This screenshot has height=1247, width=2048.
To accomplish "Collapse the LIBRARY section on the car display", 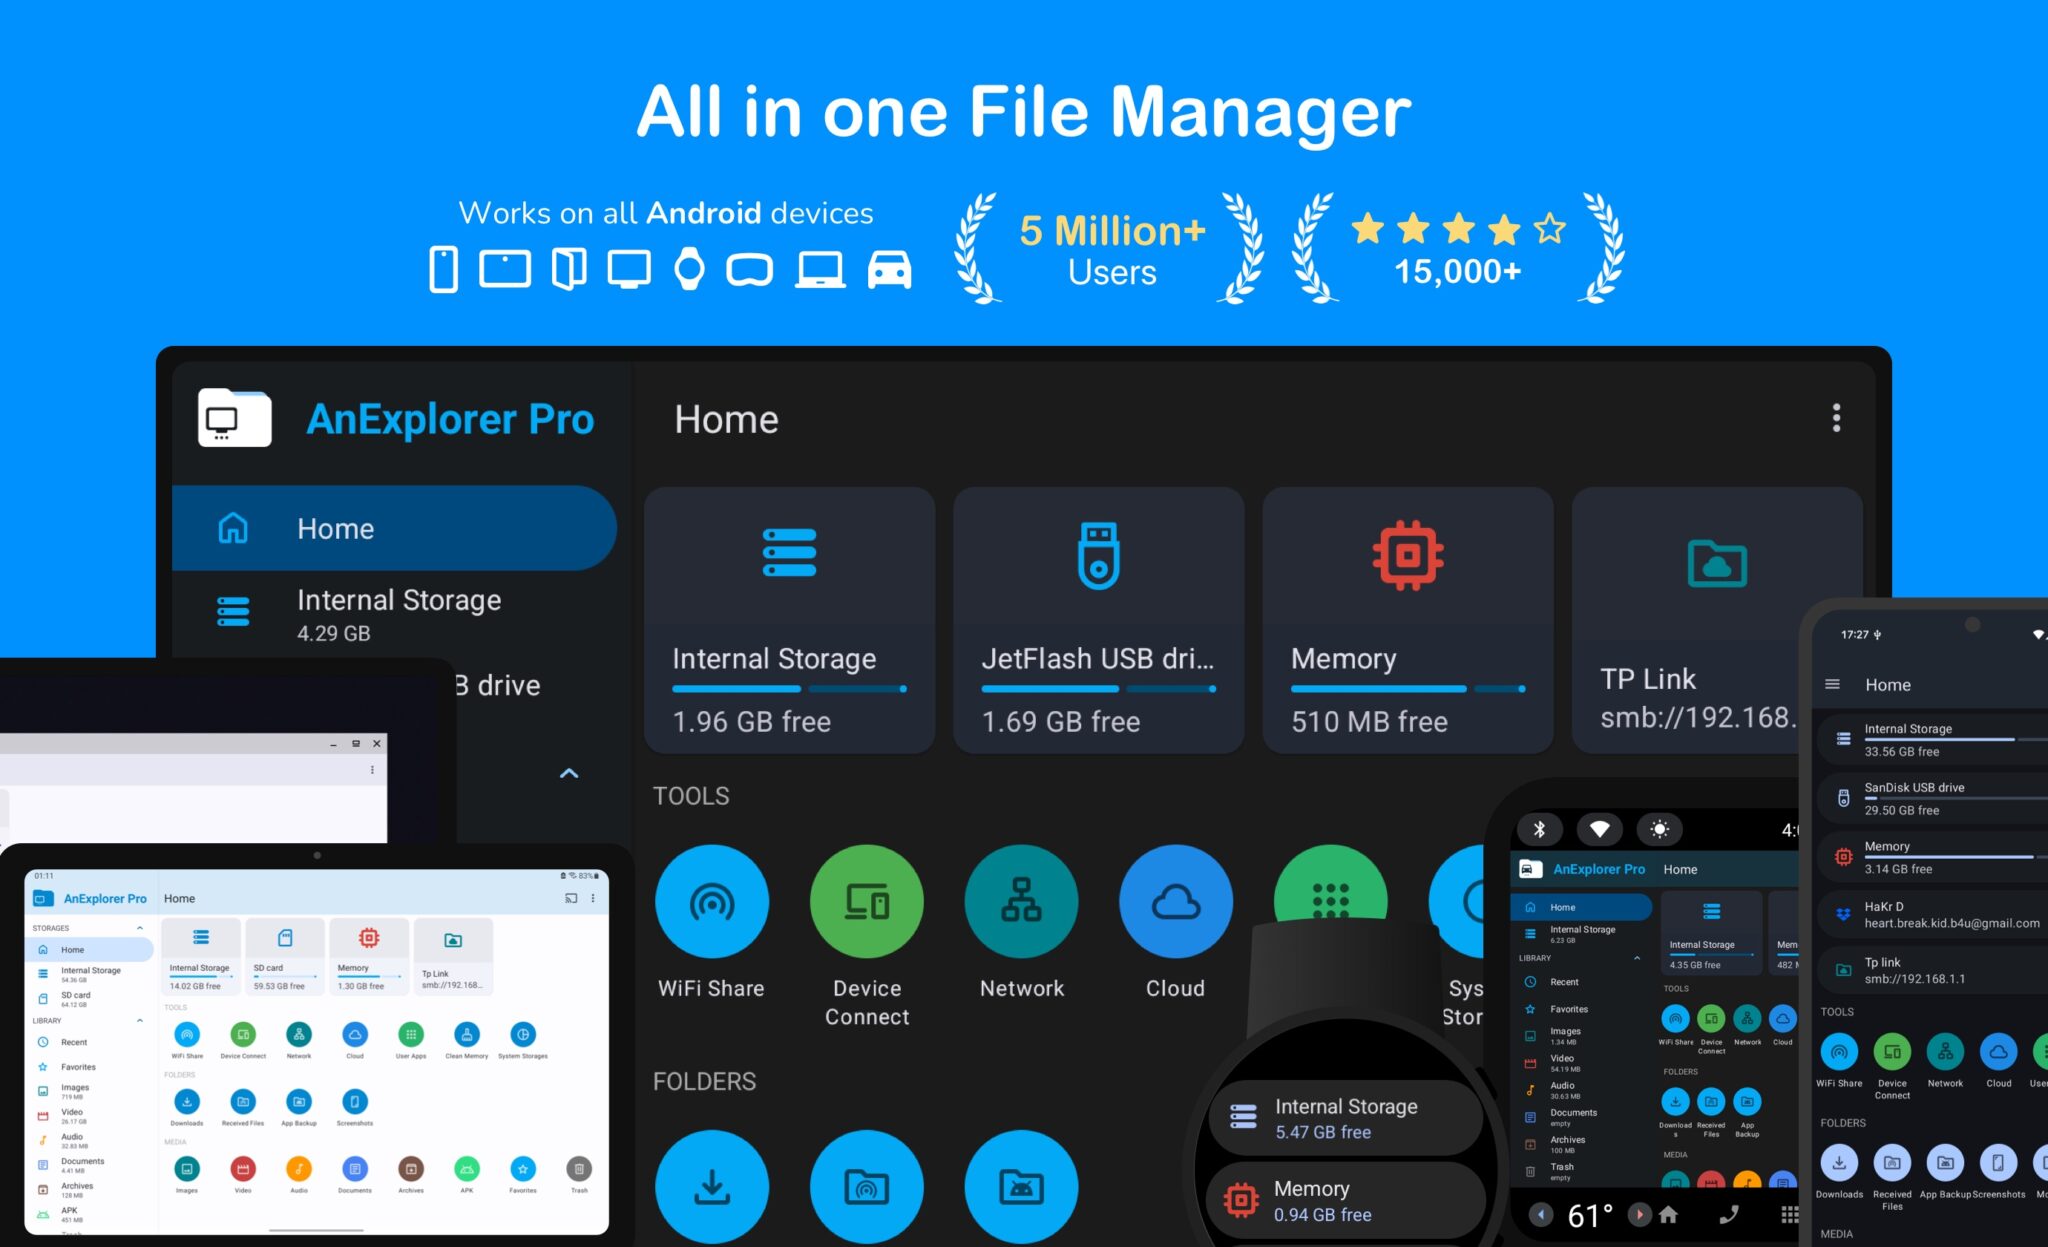I will [1637, 958].
